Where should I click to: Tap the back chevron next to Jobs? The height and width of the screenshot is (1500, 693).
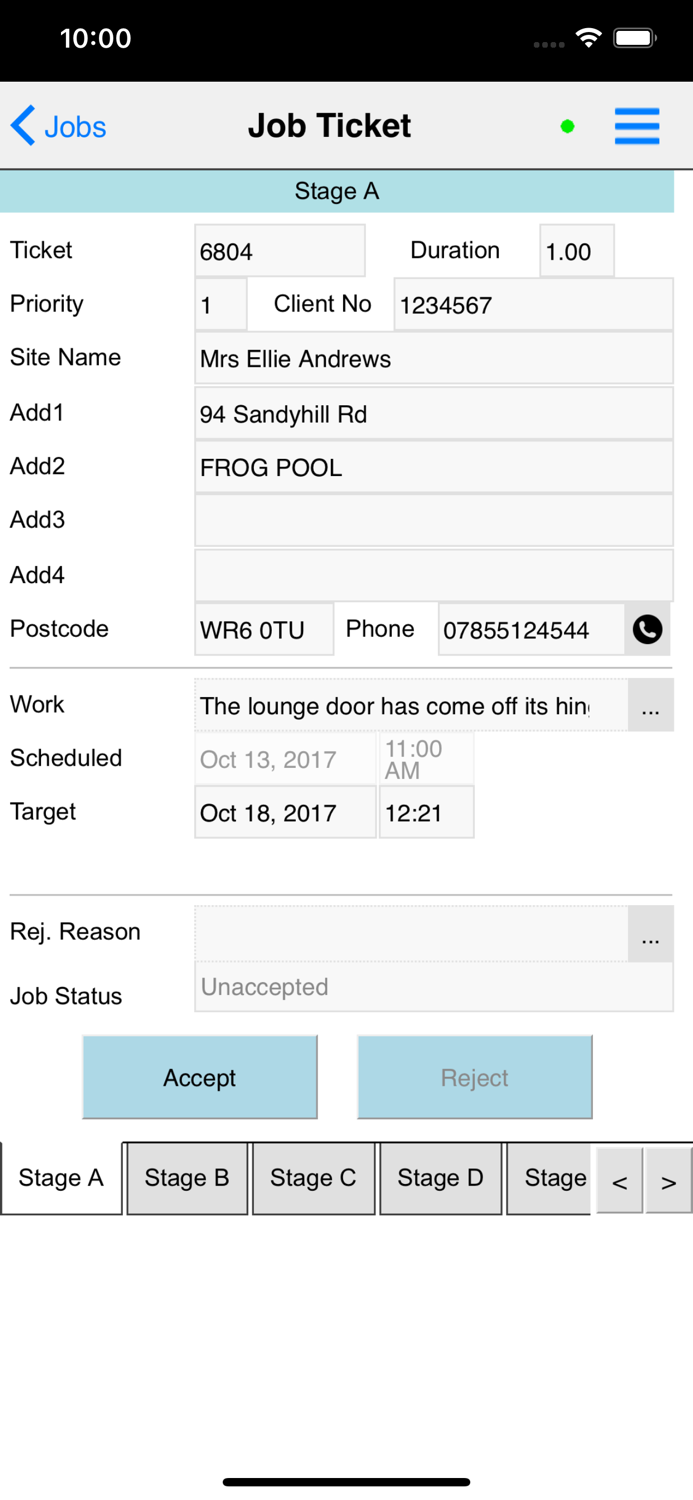click(20, 125)
